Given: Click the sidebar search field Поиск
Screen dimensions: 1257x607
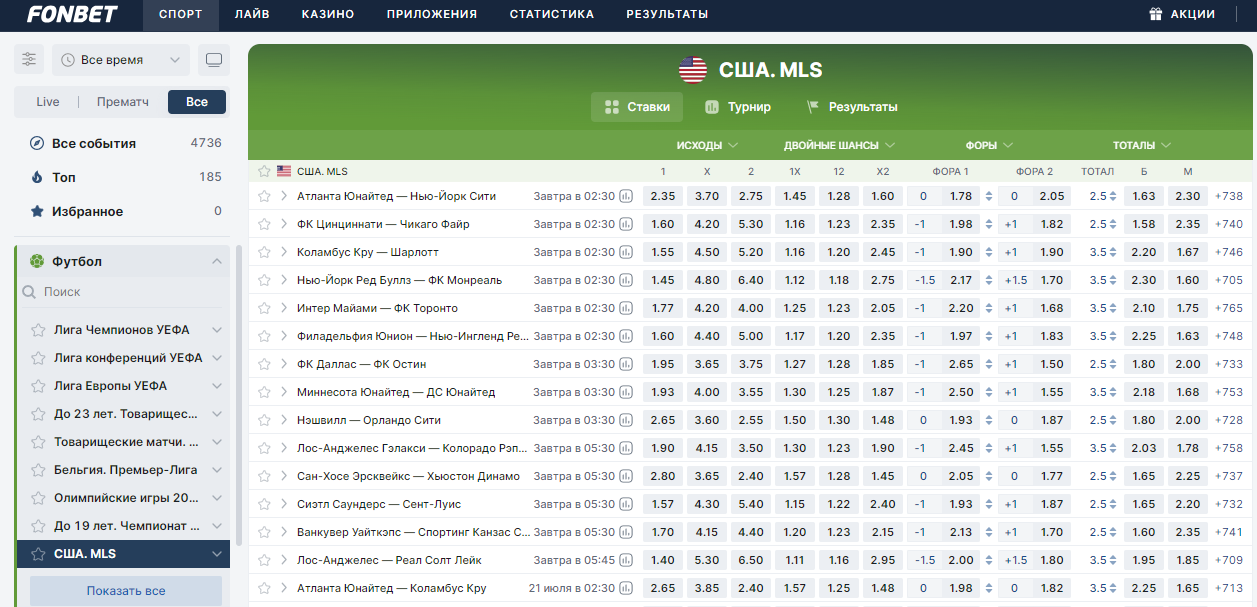Looking at the screenshot, I should pos(125,292).
